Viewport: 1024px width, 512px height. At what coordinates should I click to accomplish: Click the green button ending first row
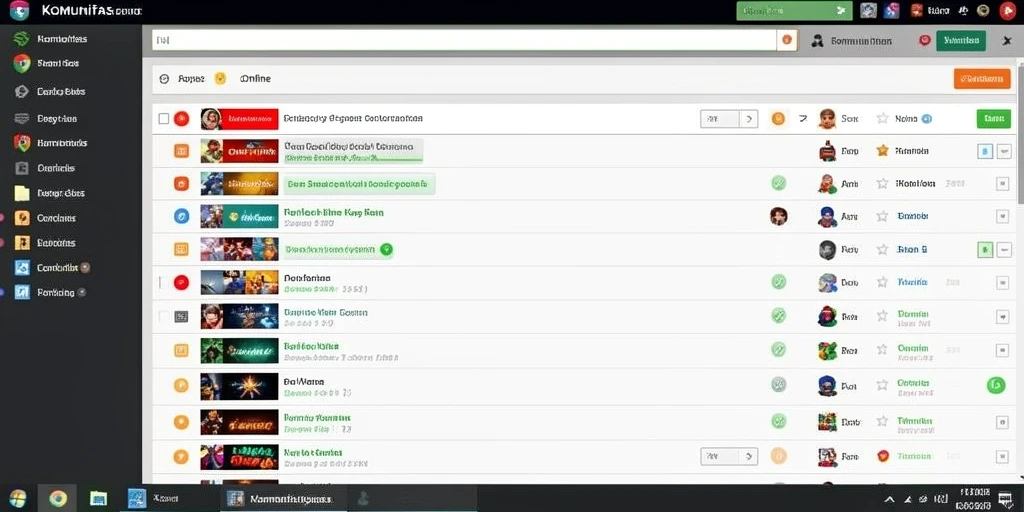pos(993,119)
